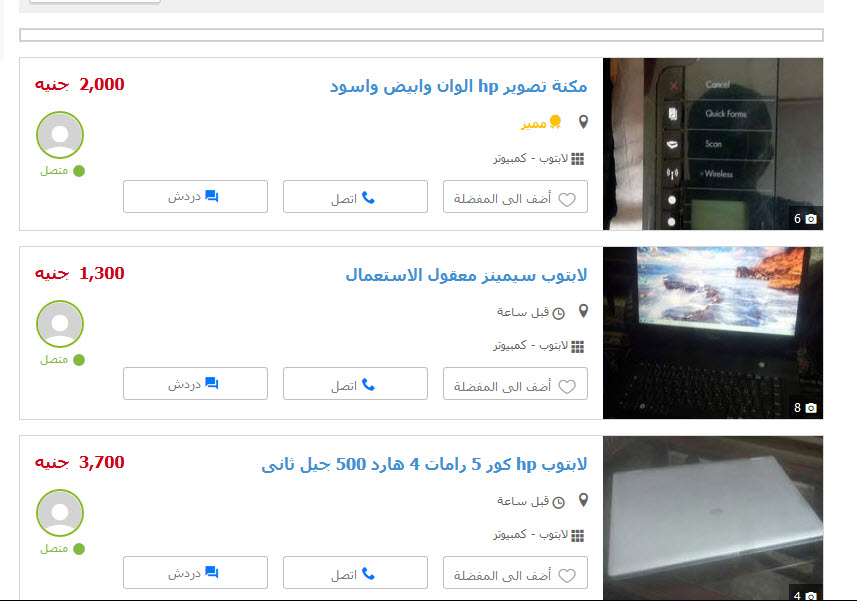
Task: Click the 2,000 جنيه price
Action: [x=80, y=85]
